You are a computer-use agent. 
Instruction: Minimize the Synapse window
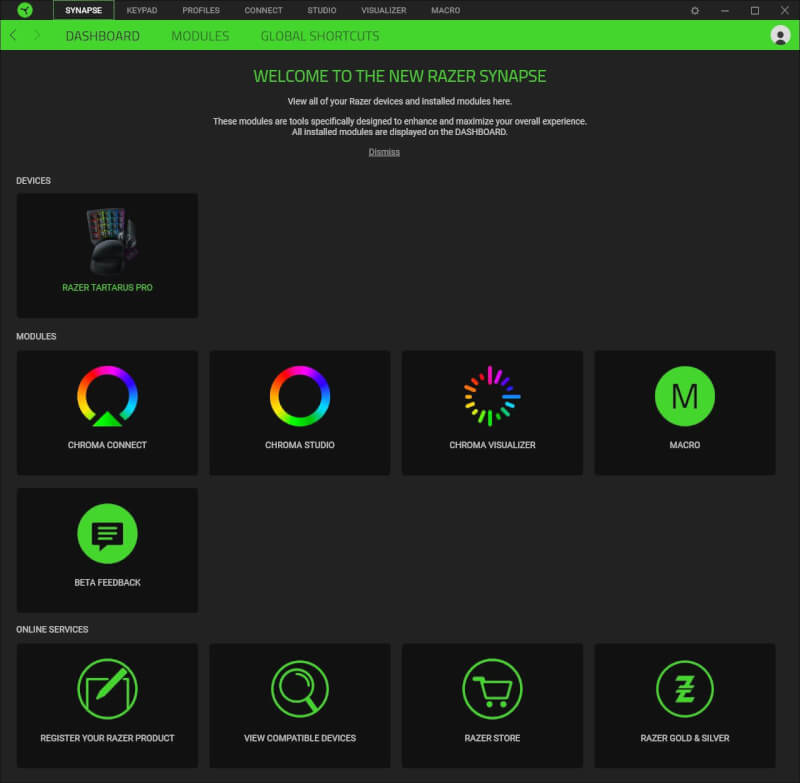(x=724, y=10)
